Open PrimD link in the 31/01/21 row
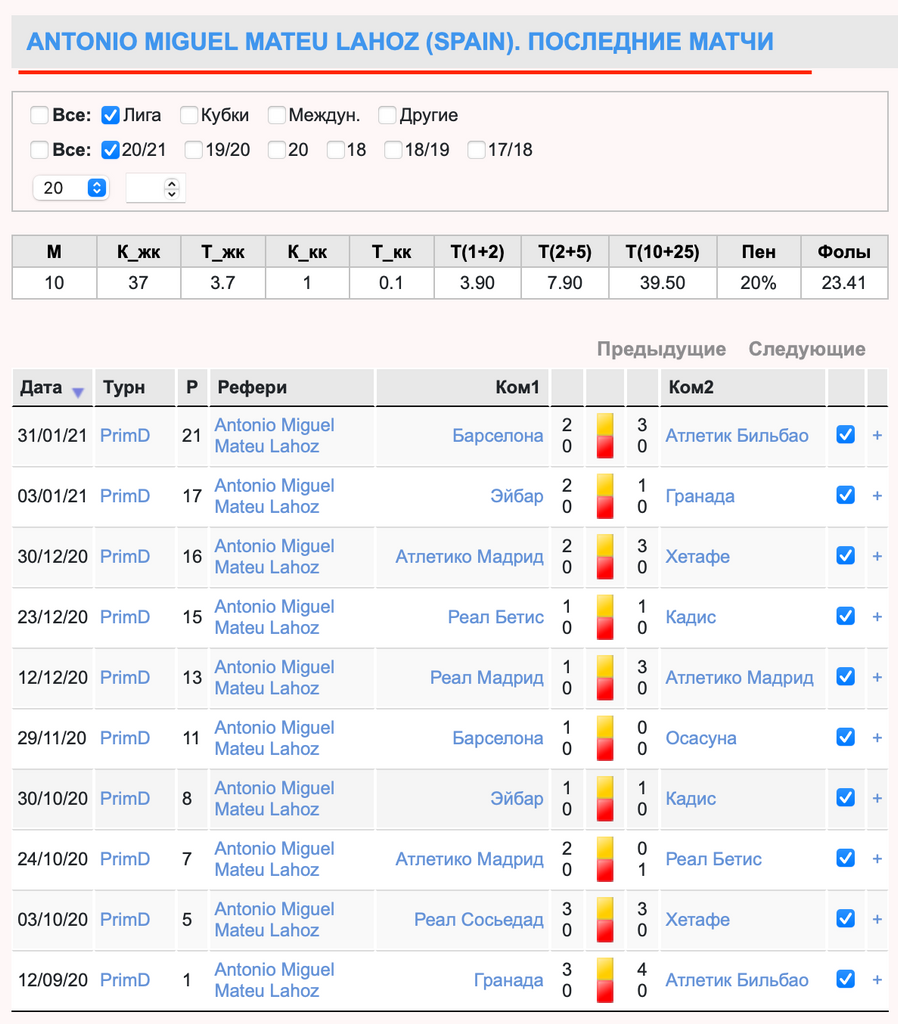Screen dimensions: 898x1024 pyautogui.click(x=125, y=436)
